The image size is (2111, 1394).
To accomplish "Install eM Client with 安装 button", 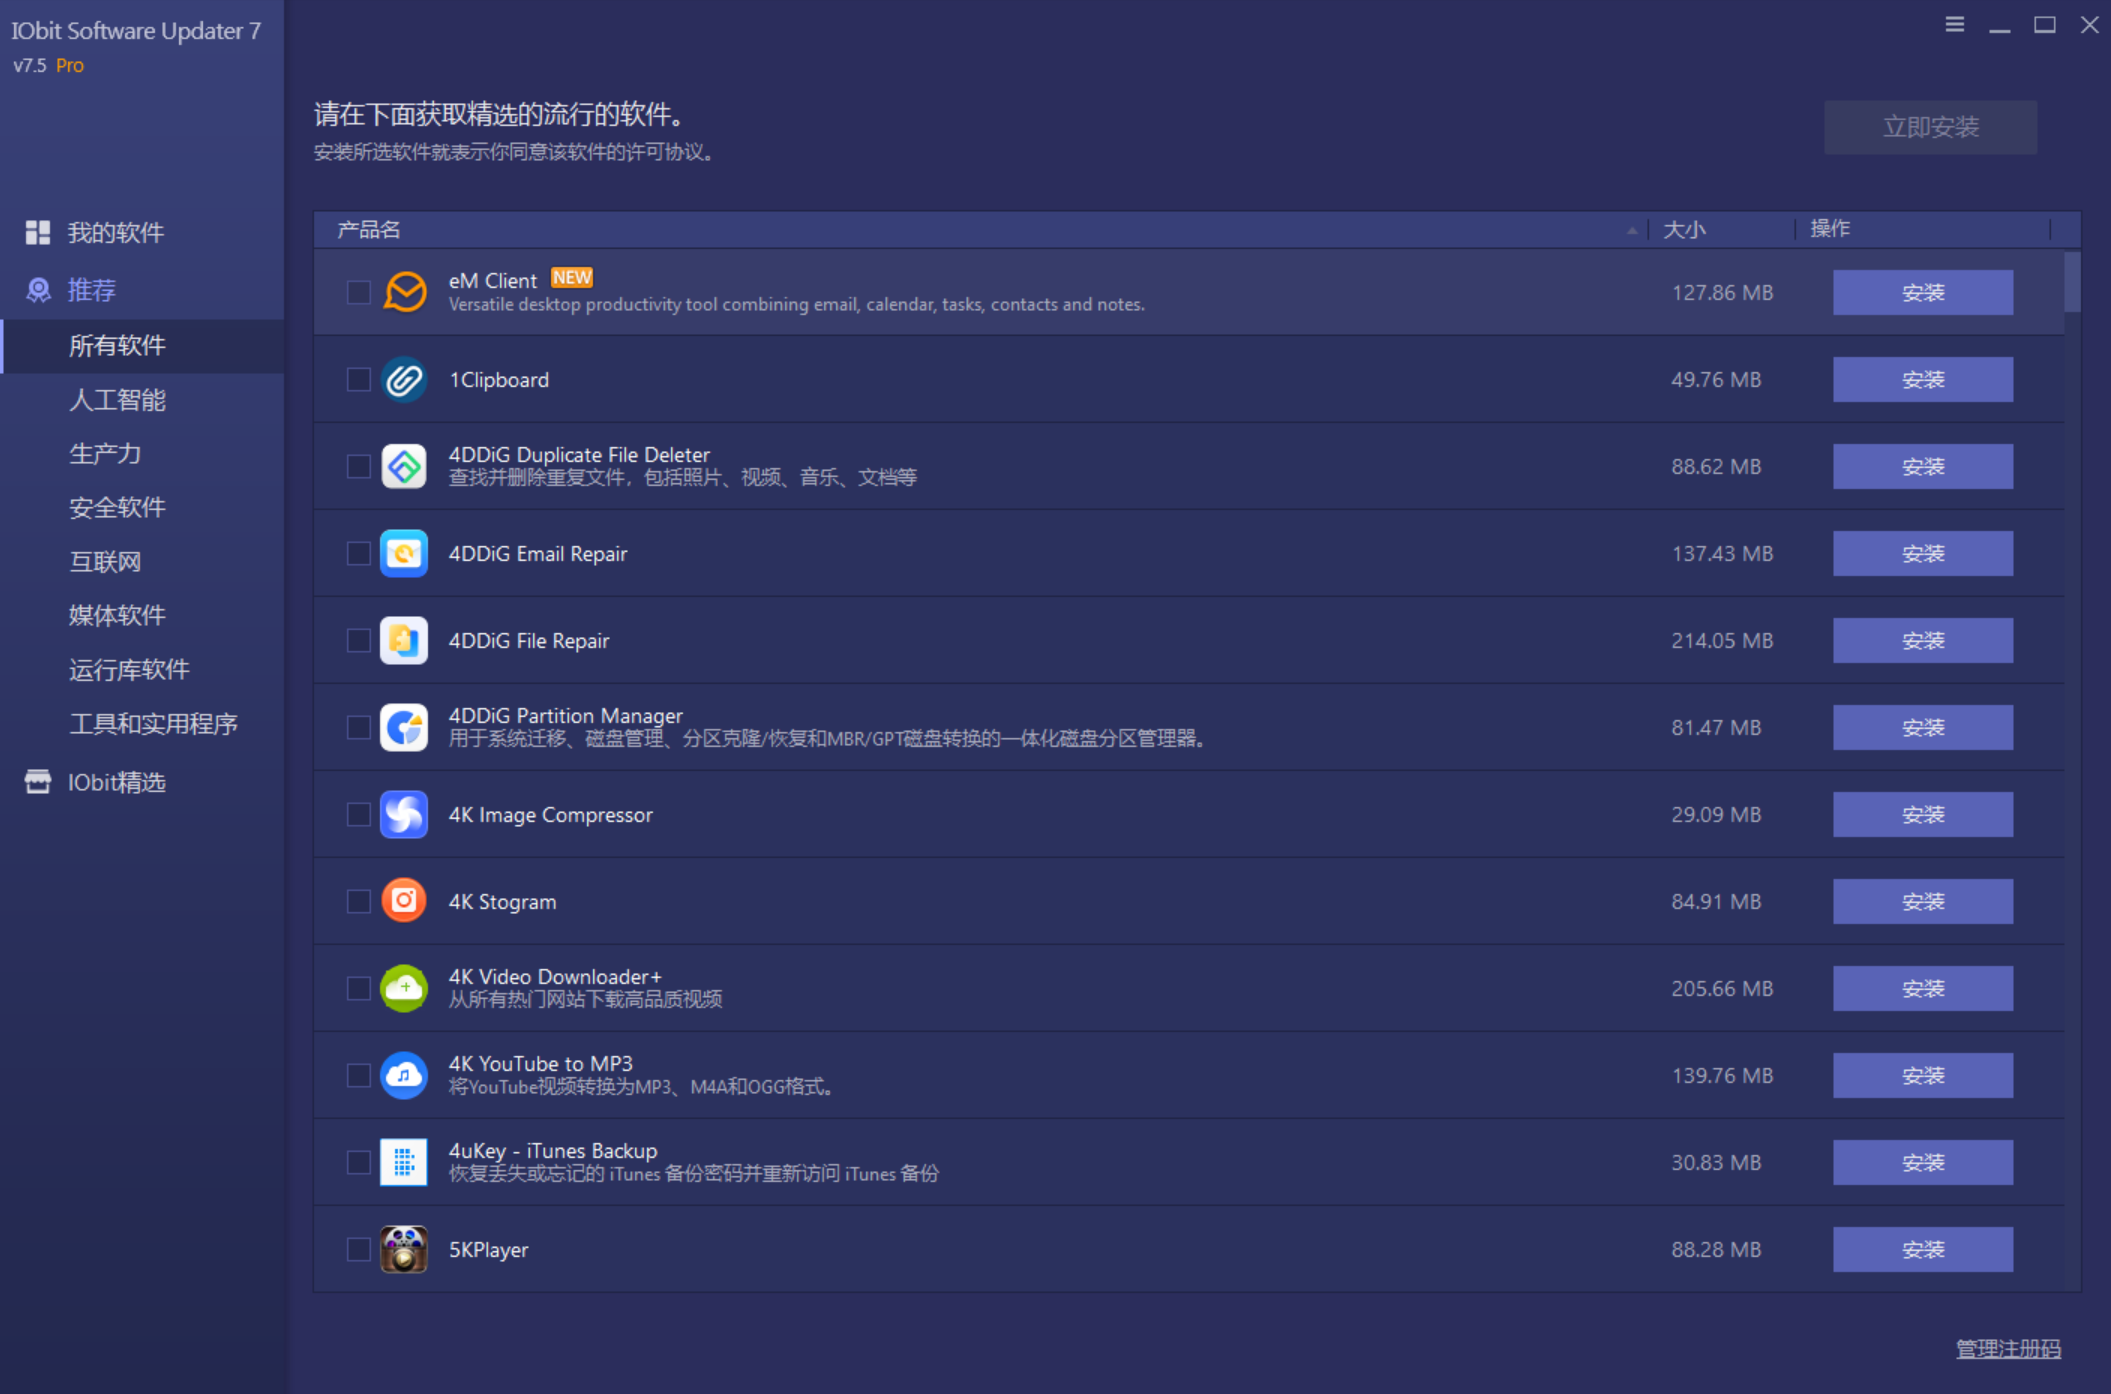I will pyautogui.click(x=1922, y=292).
